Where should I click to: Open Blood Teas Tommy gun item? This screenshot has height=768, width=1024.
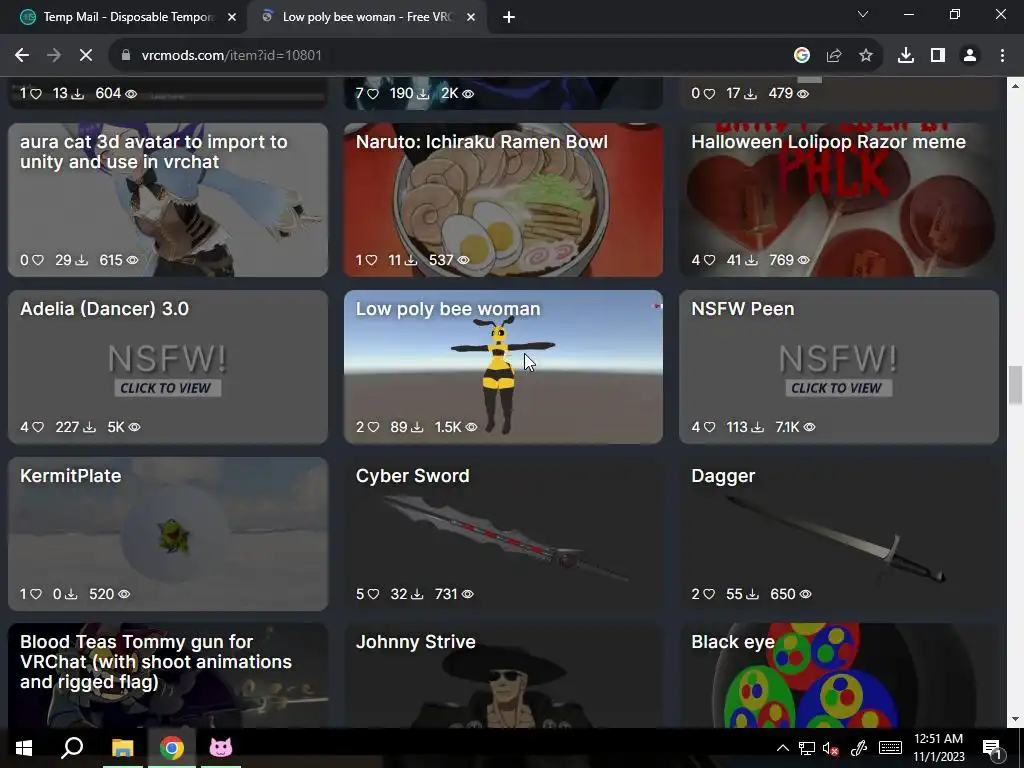pyautogui.click(x=168, y=676)
